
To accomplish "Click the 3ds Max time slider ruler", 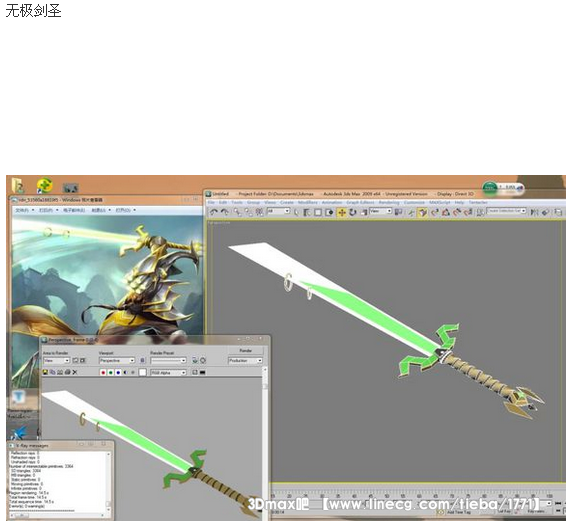I will coord(412,495).
